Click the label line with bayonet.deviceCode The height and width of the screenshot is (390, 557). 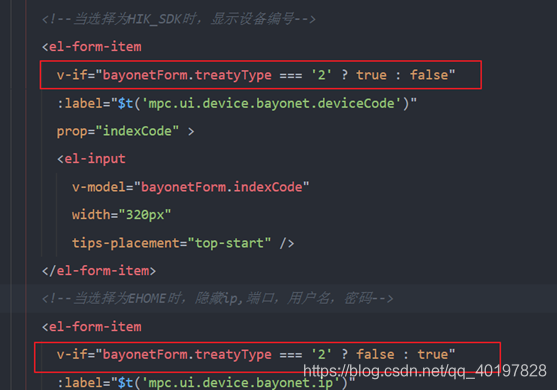coord(237,103)
